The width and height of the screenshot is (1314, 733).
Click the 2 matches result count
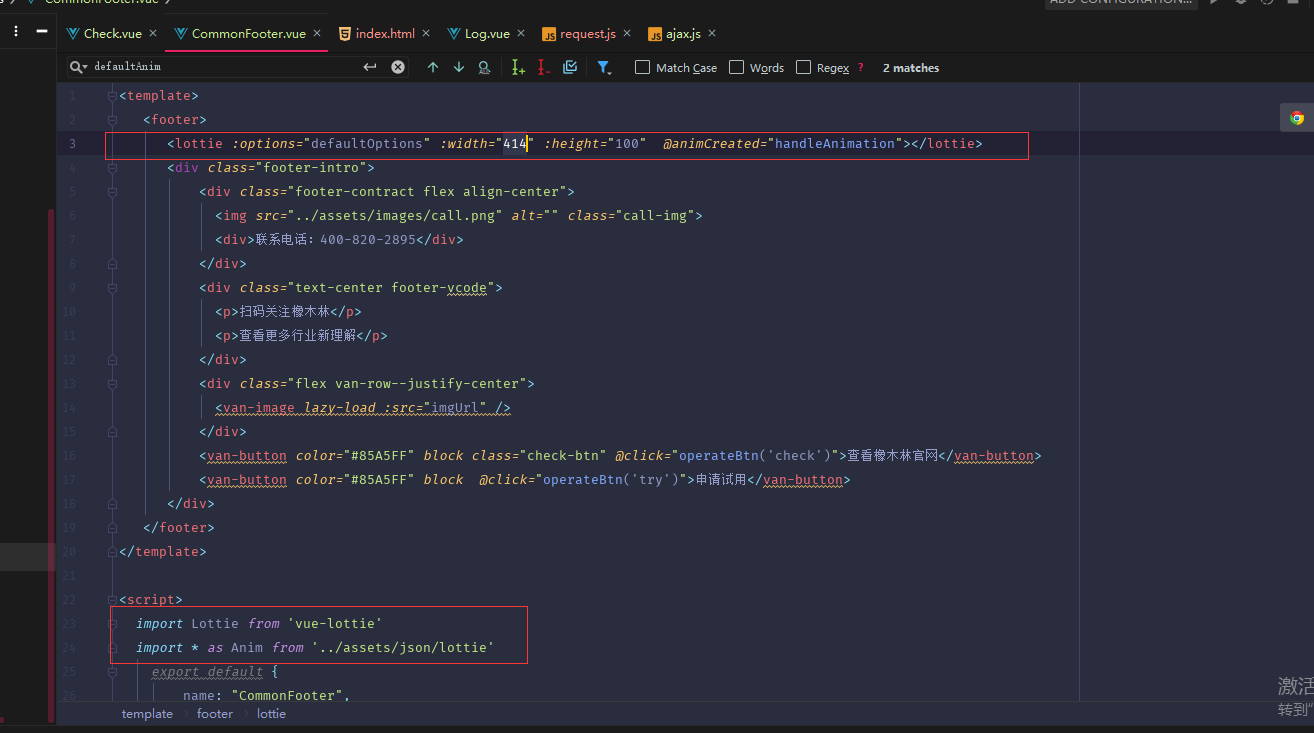[x=911, y=68]
